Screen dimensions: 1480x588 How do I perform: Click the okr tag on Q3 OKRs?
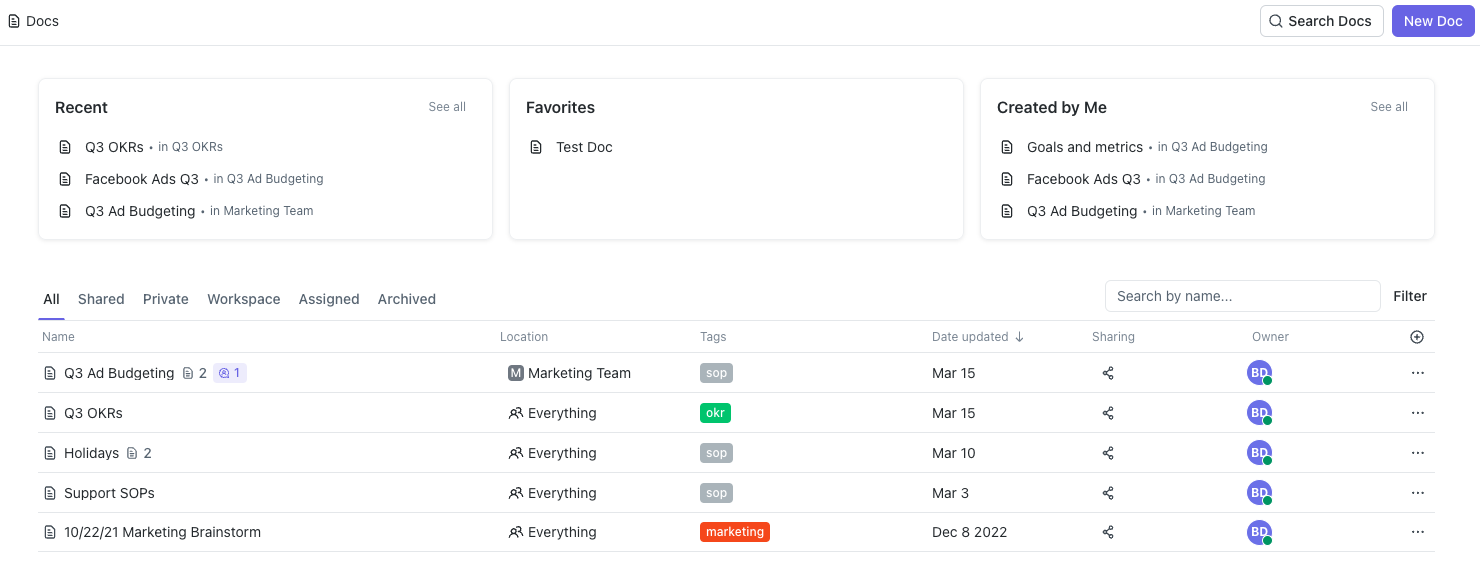click(716, 412)
